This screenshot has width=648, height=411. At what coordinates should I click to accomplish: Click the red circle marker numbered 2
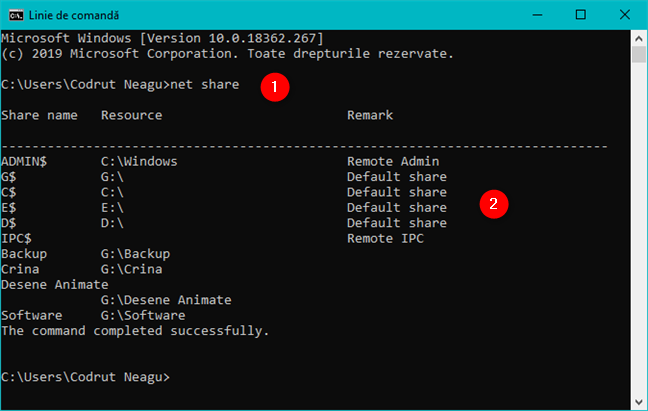click(490, 204)
